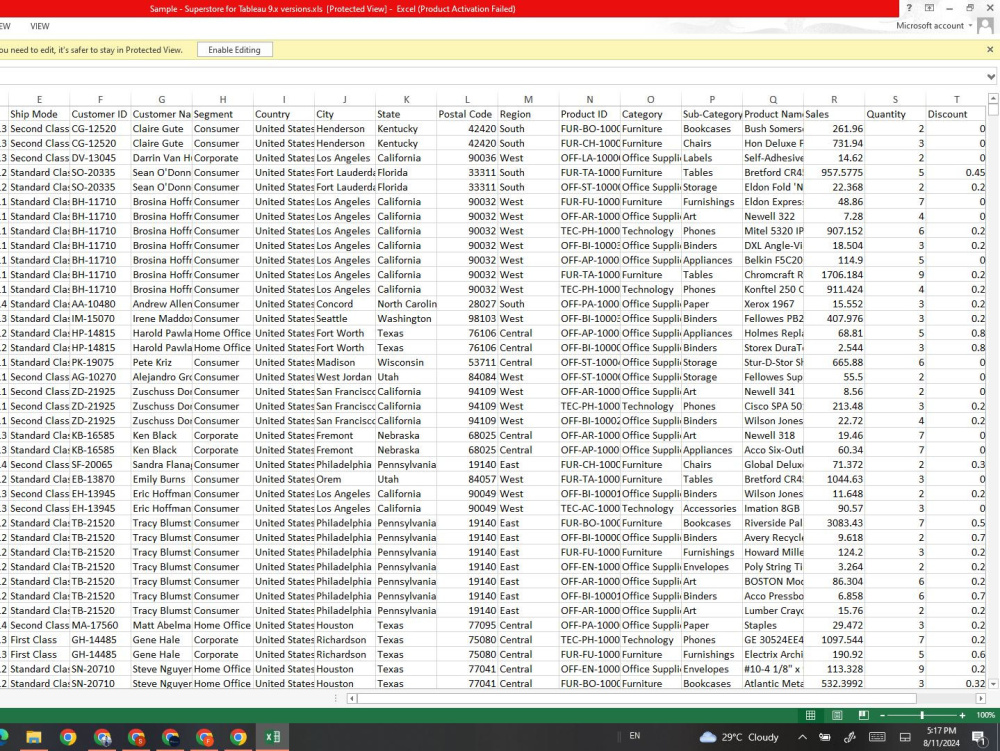Click the Microsoft account avatar picture
This screenshot has width=1000, height=751.
[985, 26]
